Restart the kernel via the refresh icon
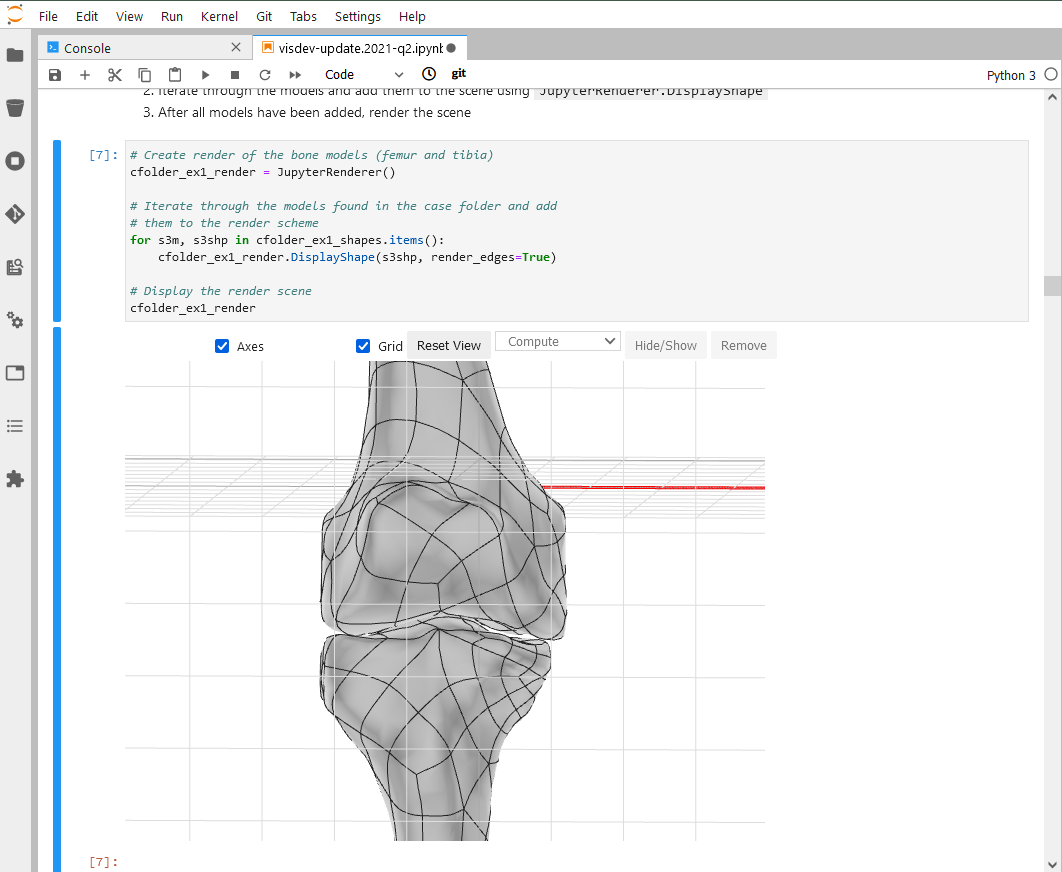 (263, 74)
